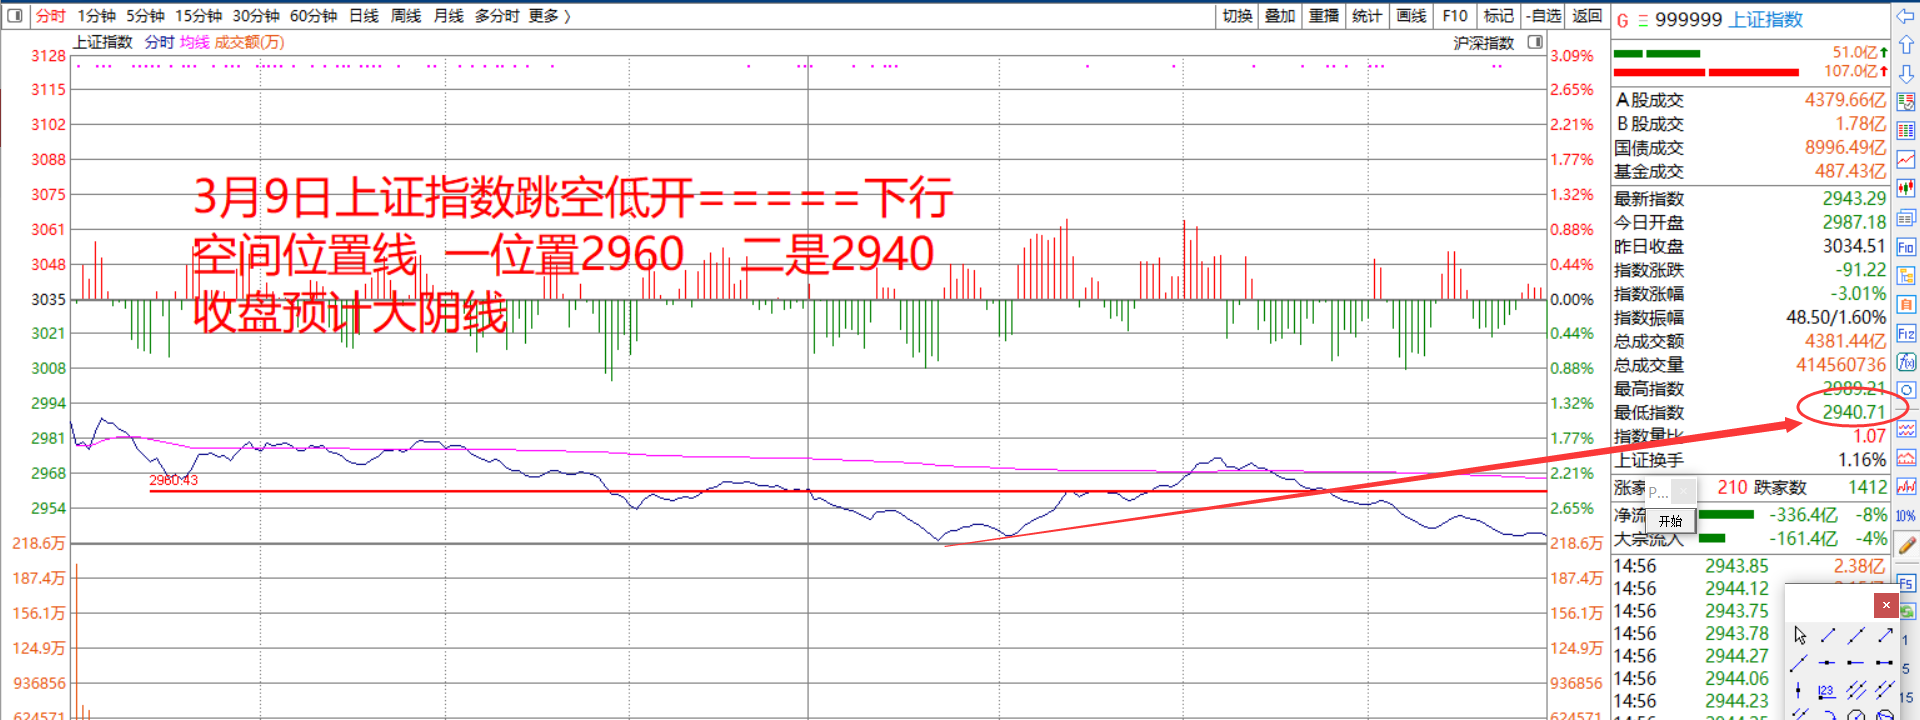Click the up-arrow previous stock icon

[x=1905, y=45]
